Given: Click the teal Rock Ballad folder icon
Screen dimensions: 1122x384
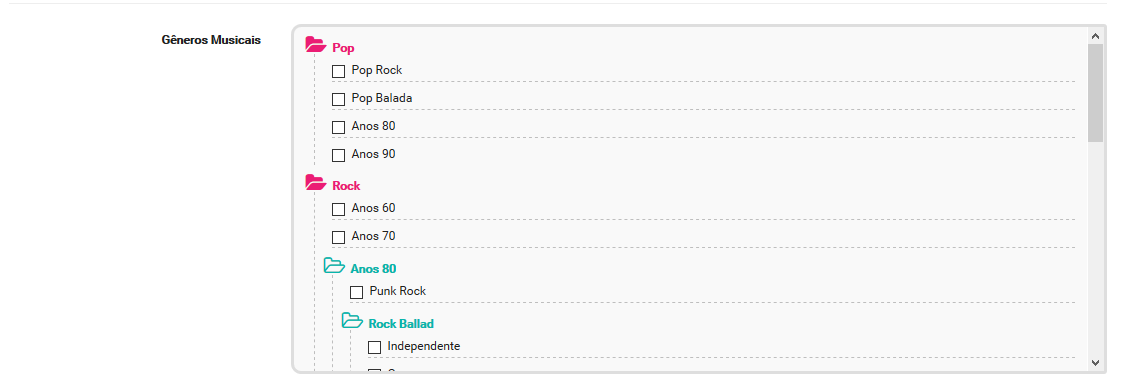Looking at the screenshot, I should [x=352, y=320].
